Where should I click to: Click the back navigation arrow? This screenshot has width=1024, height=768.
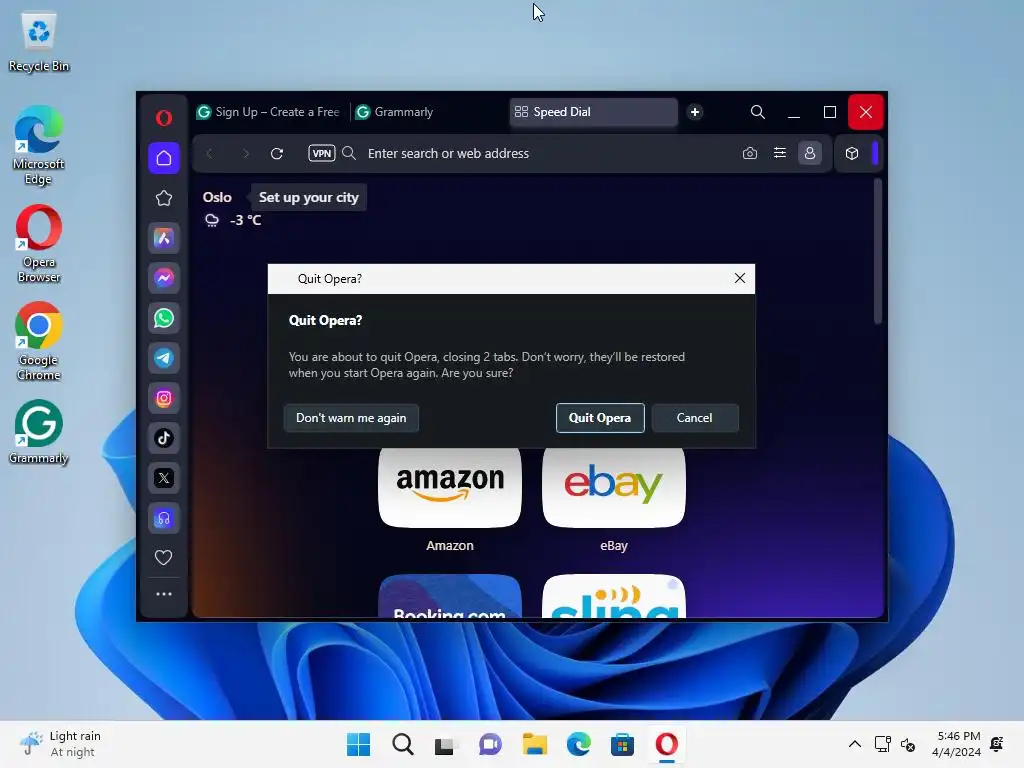point(210,153)
